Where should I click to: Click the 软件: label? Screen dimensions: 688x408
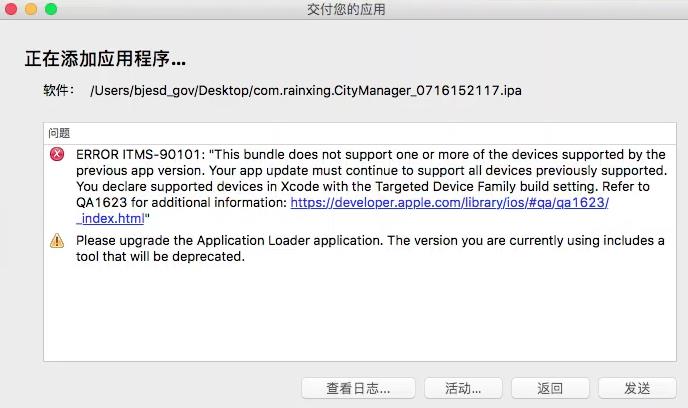point(58,90)
